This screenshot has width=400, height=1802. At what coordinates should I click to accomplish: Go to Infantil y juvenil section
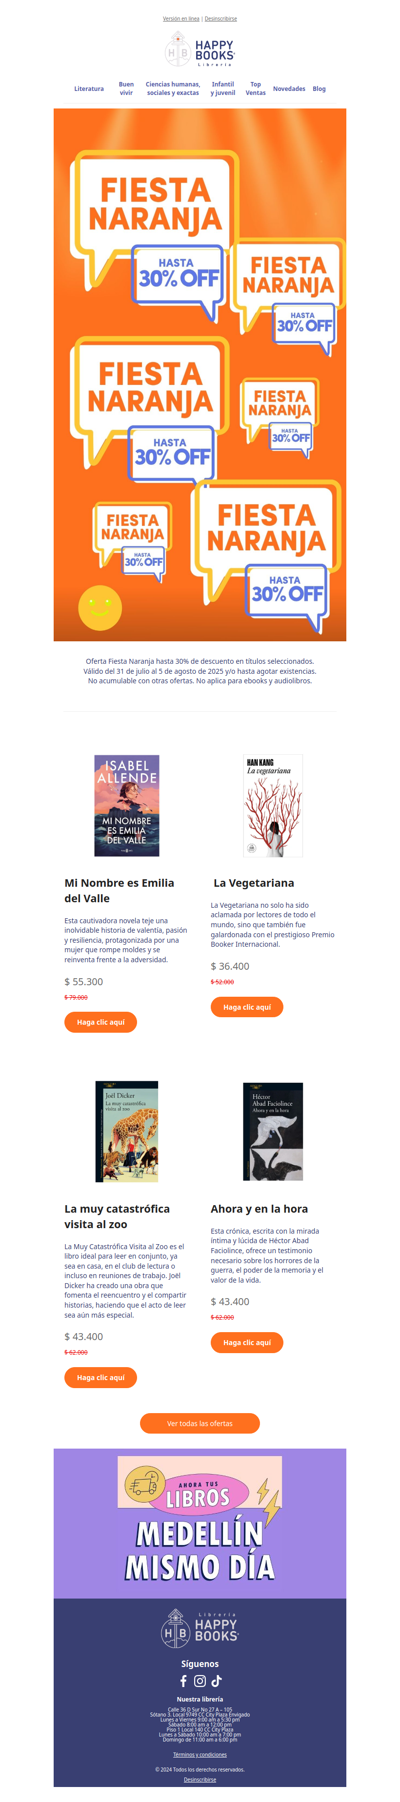coord(223,89)
